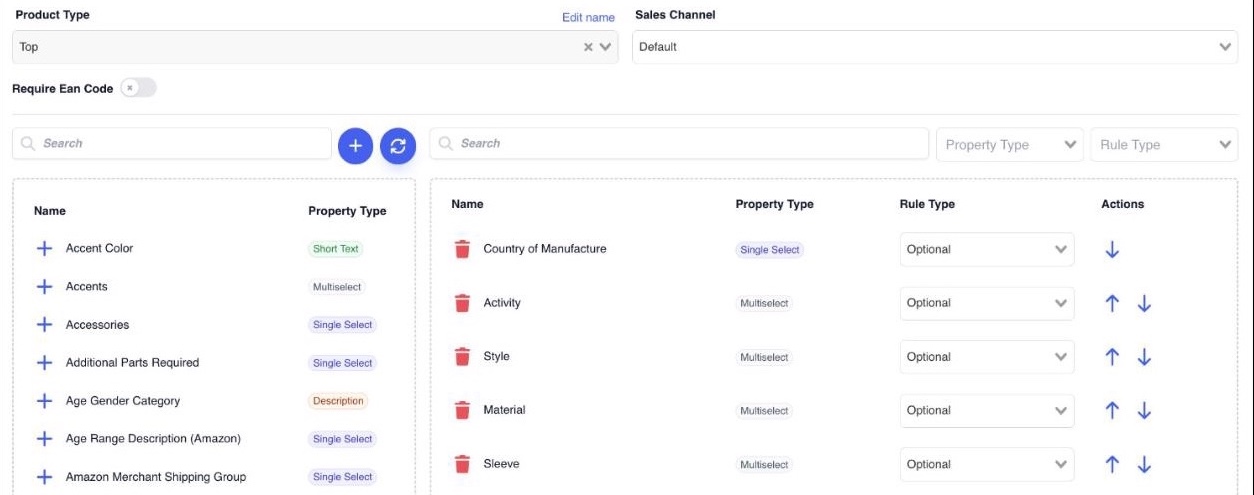1254x495 pixels.
Task: Toggle the Require Ean Code switch
Action: 138,88
